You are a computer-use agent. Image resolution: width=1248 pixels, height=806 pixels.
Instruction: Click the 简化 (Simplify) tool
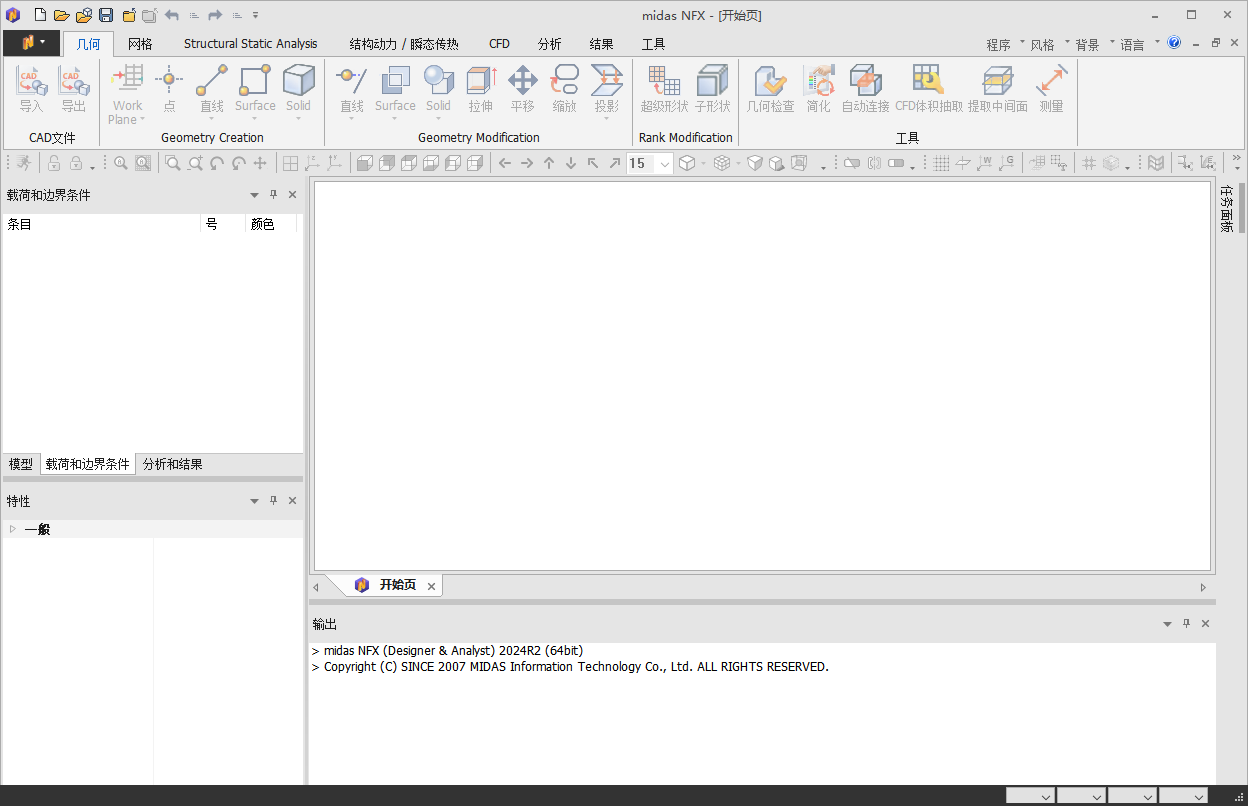[819, 89]
